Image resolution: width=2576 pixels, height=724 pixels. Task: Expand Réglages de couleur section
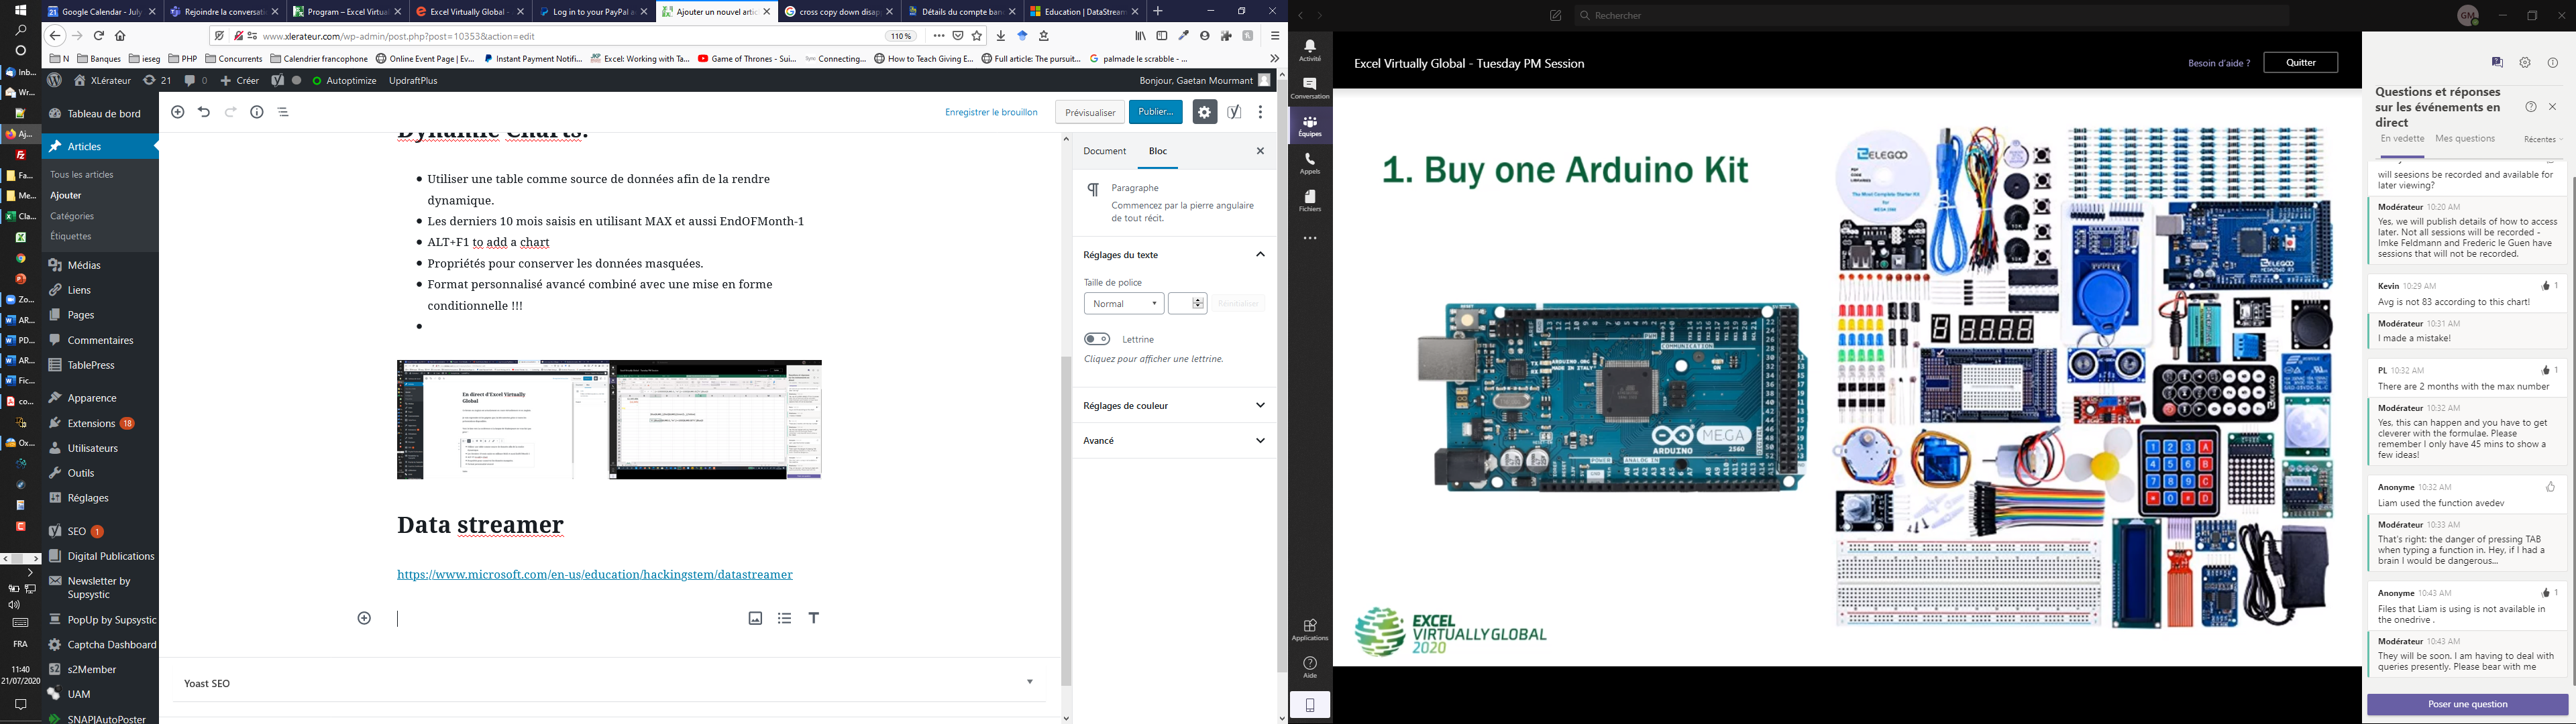coord(1172,406)
